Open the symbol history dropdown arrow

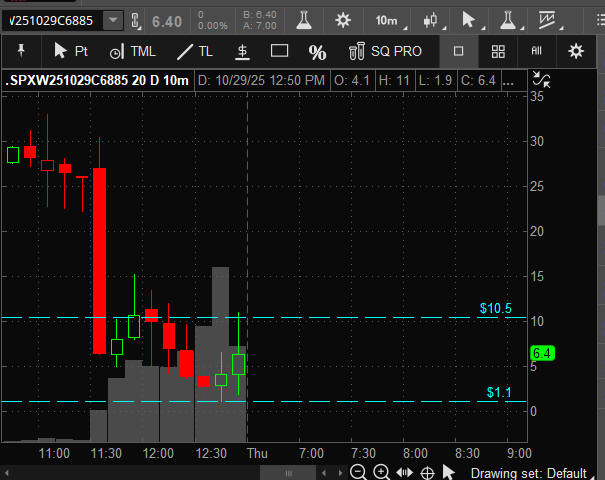(113, 20)
